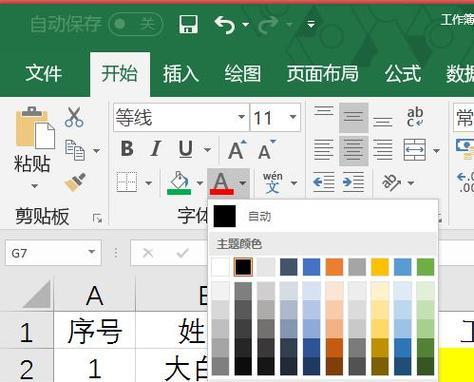This screenshot has height=382, width=474.
Task: Toggle Bold formatting
Action: 127,149
